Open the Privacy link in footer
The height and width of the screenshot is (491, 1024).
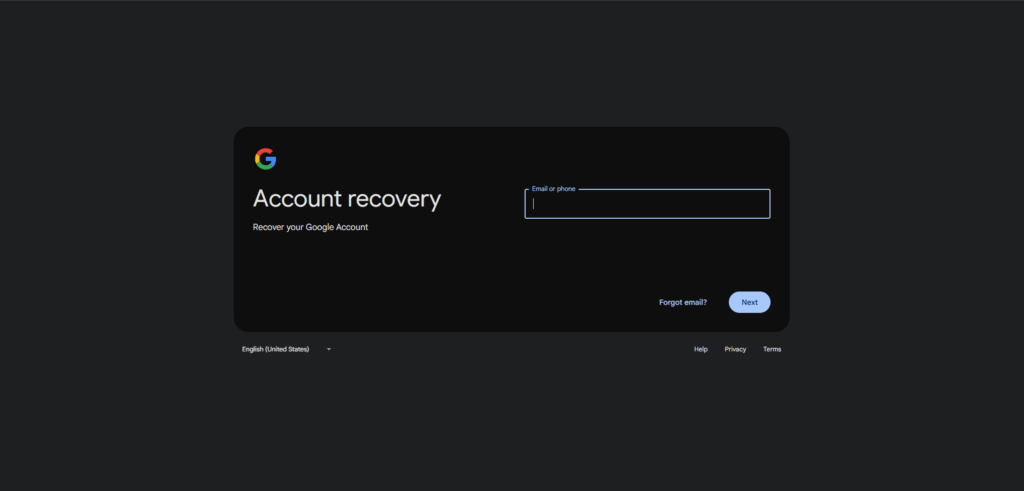pos(735,349)
